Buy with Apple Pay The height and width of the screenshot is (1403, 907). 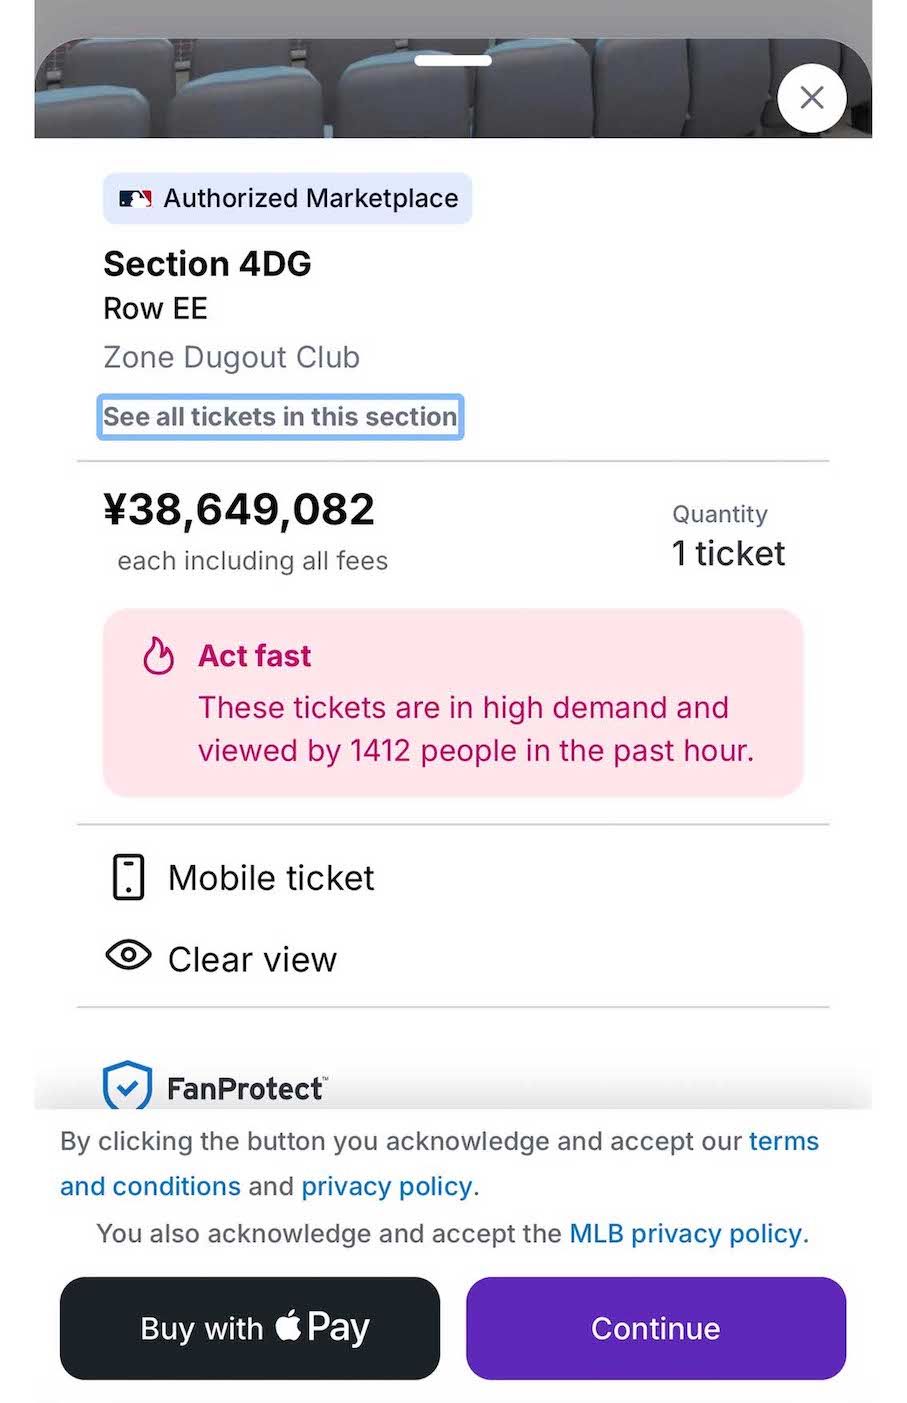(x=250, y=1328)
